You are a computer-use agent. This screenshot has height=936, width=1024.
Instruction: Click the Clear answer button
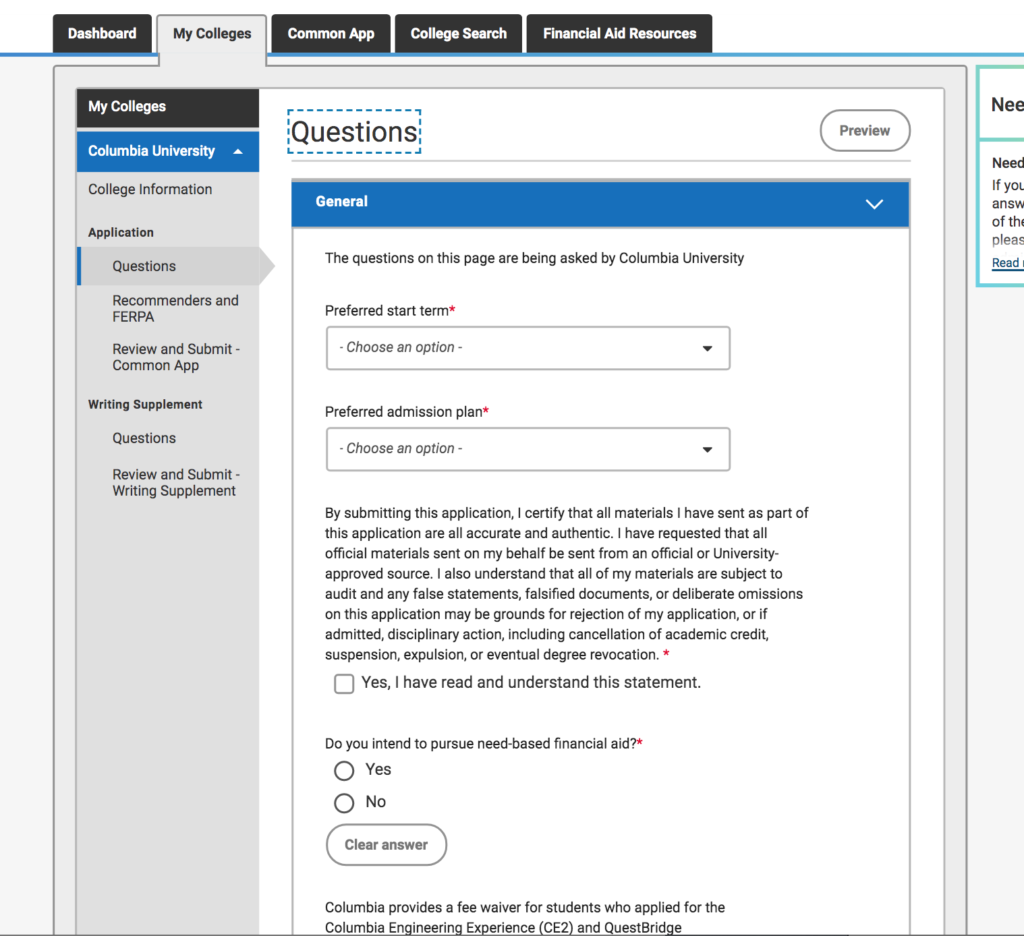coord(386,845)
